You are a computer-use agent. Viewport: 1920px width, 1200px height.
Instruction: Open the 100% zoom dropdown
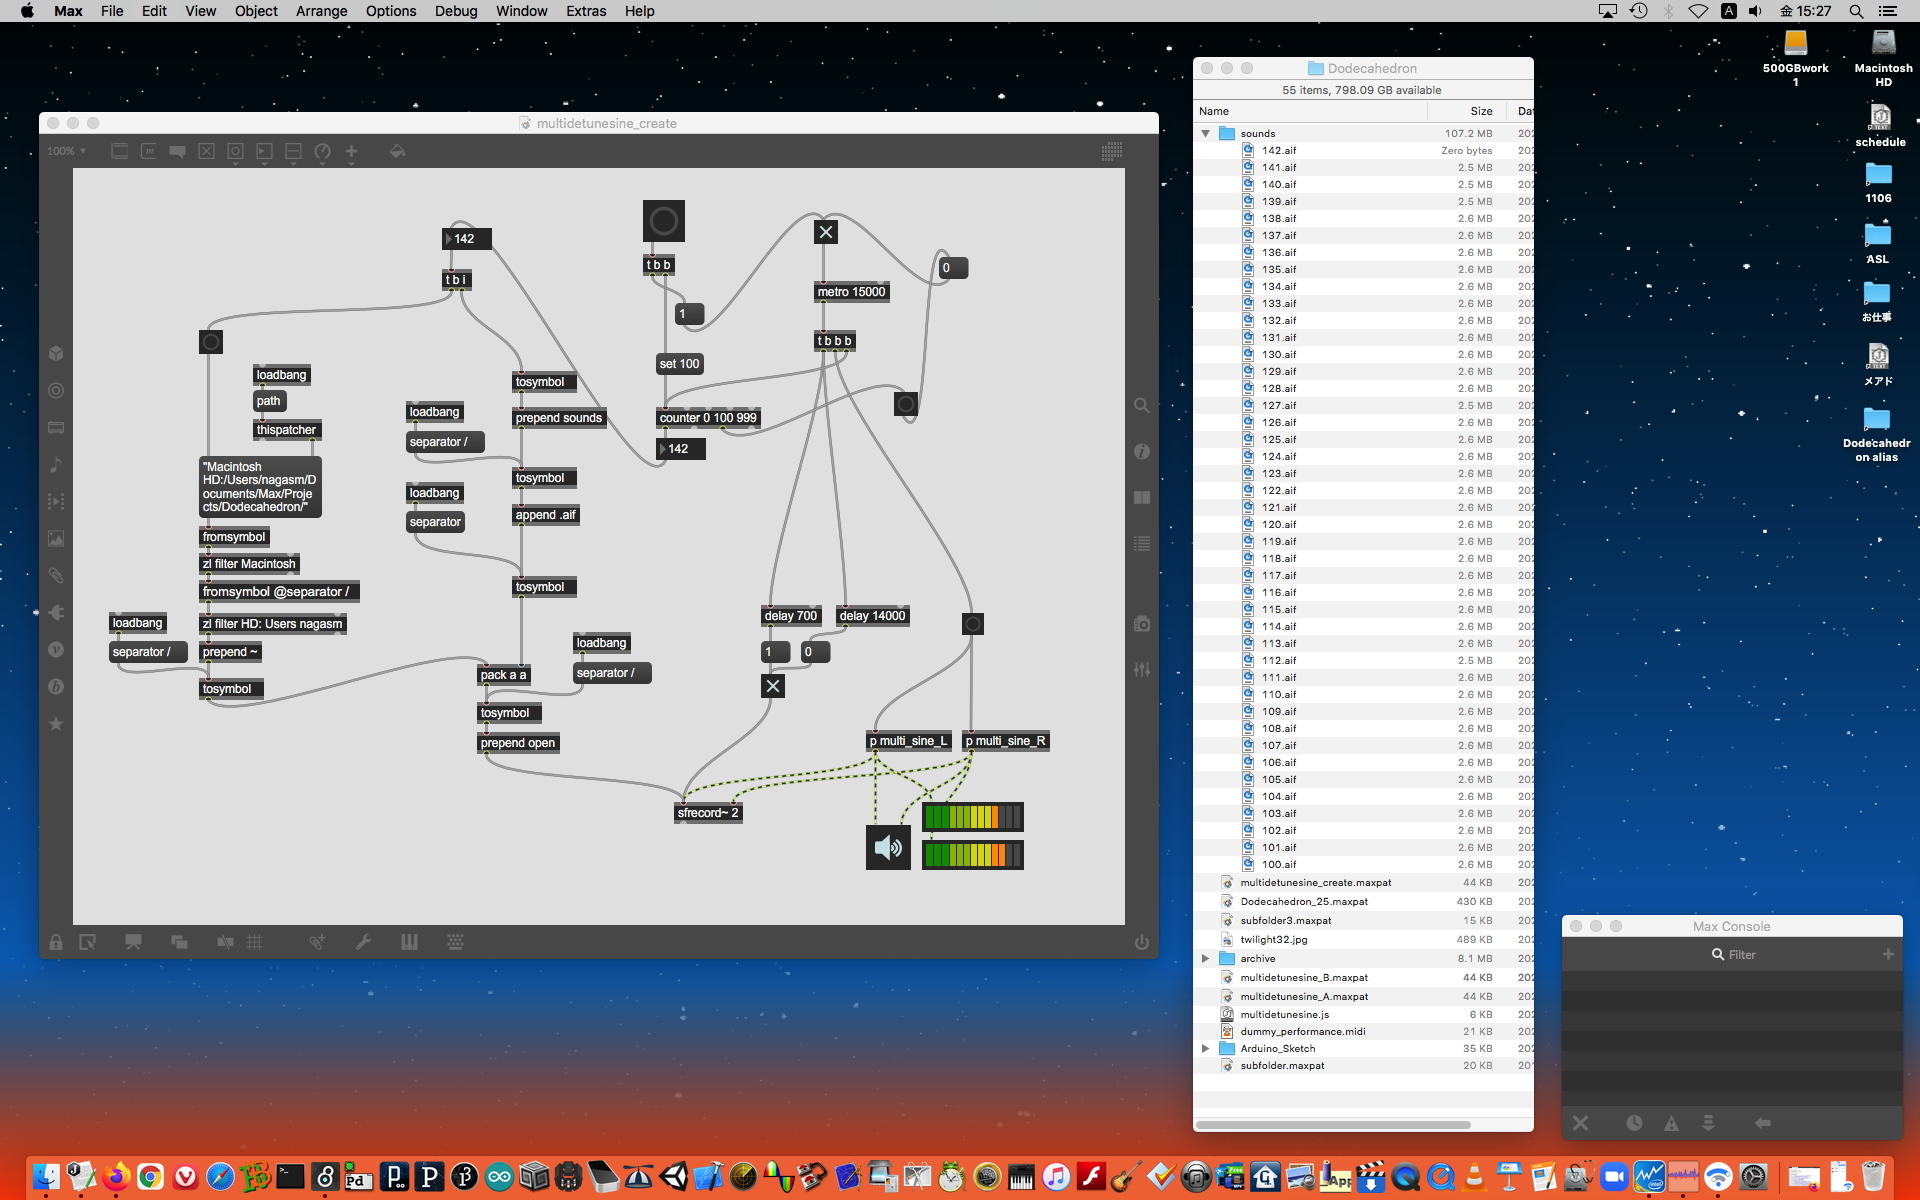(x=66, y=151)
